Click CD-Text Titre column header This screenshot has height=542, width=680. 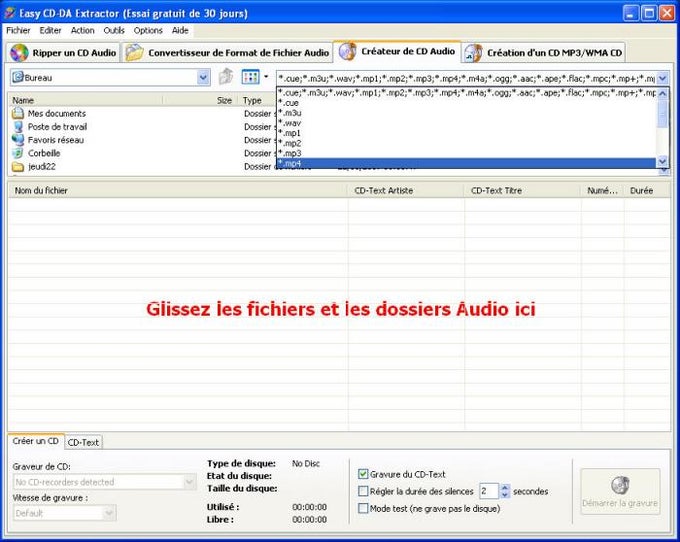tap(522, 190)
